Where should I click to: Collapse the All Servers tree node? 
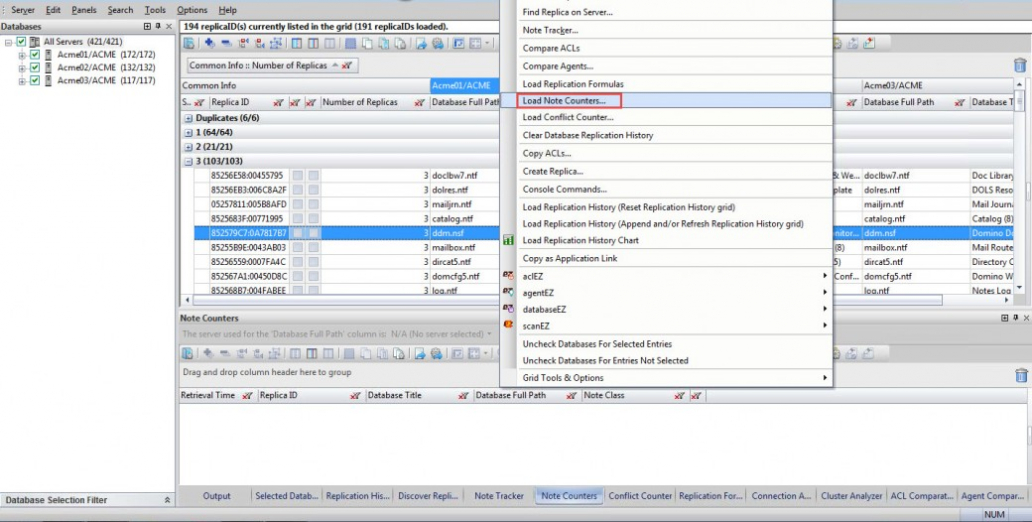pyautogui.click(x=8, y=42)
